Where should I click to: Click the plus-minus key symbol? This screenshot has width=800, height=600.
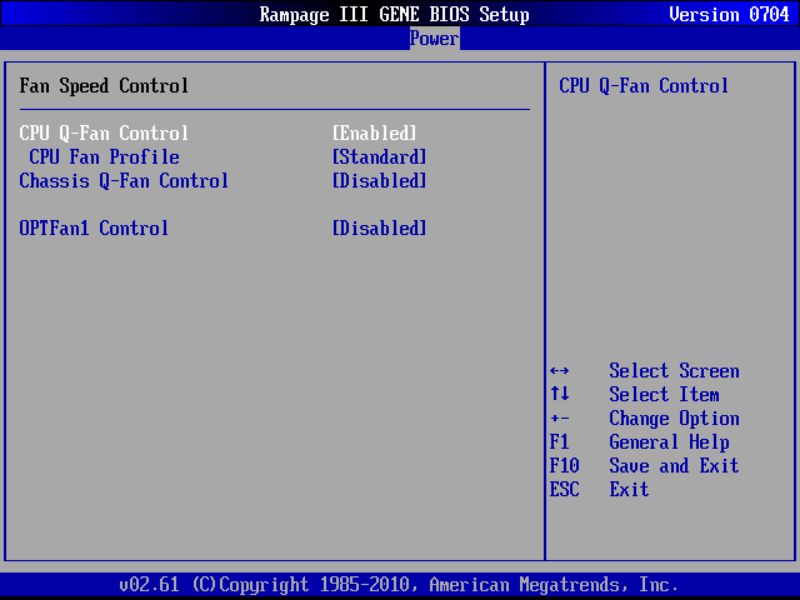[x=560, y=419]
